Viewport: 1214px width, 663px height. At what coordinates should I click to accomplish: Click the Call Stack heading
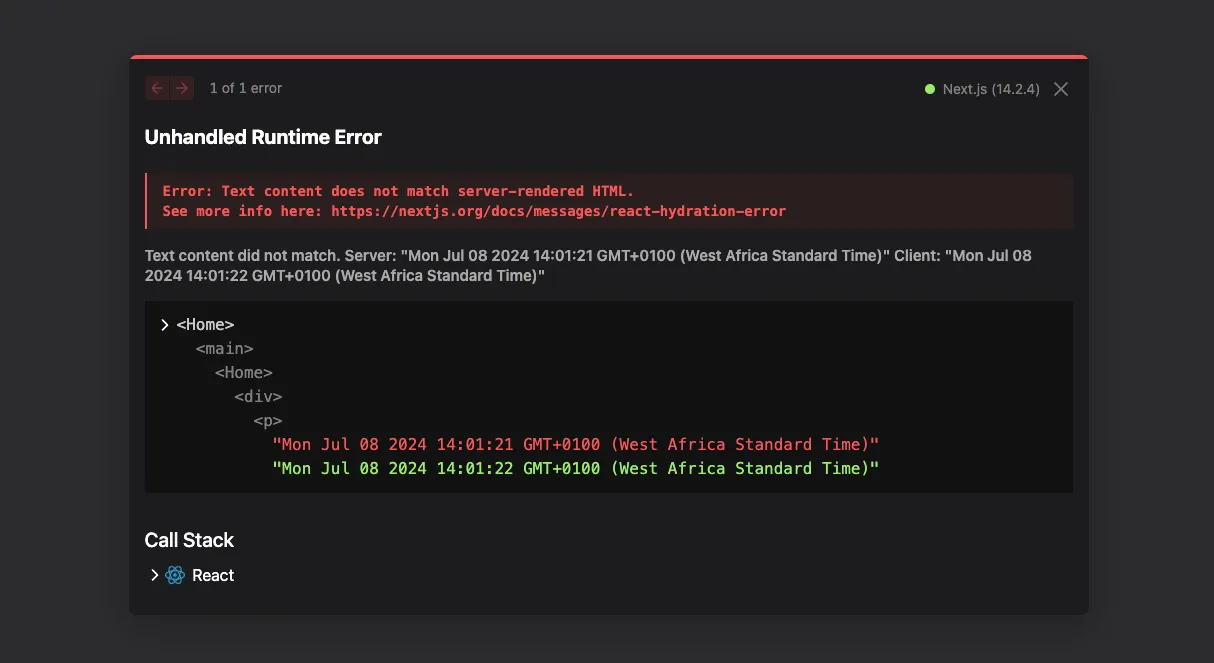pyautogui.click(x=189, y=540)
